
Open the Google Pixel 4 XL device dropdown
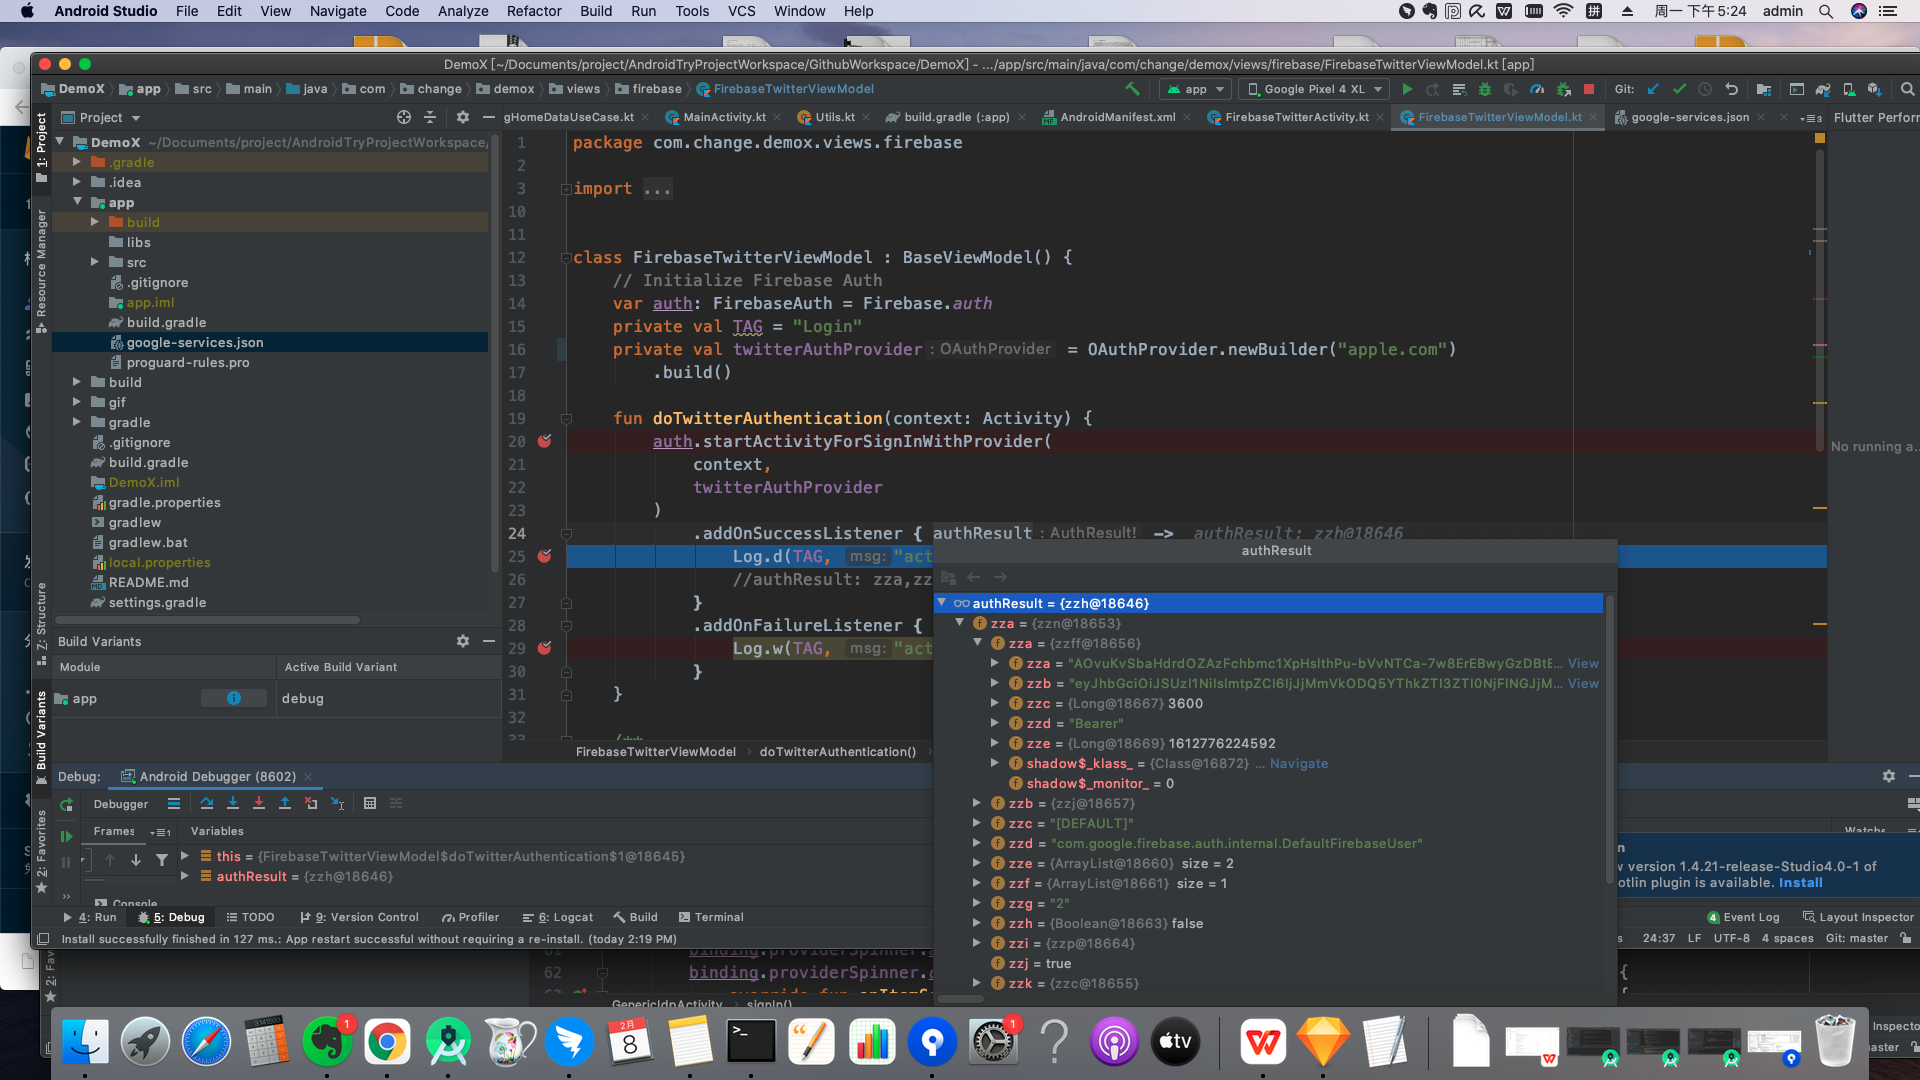coord(1314,89)
